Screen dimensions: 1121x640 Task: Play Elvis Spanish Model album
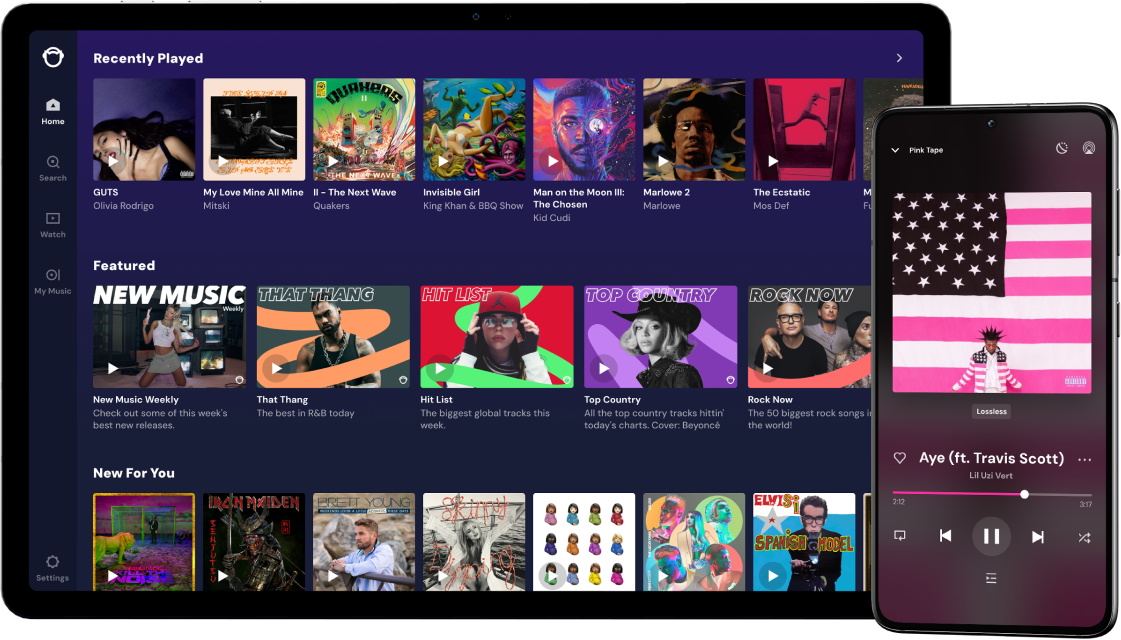click(x=773, y=576)
